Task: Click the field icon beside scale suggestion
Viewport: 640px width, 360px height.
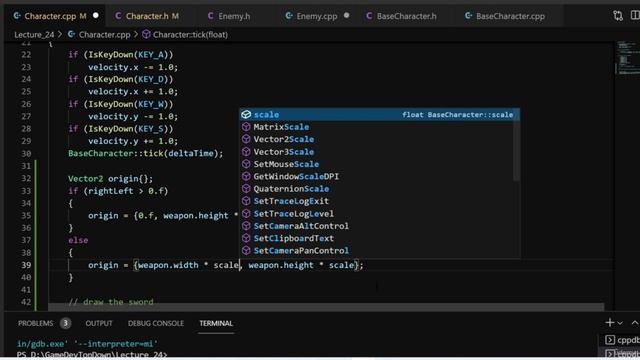Action: click(246, 115)
